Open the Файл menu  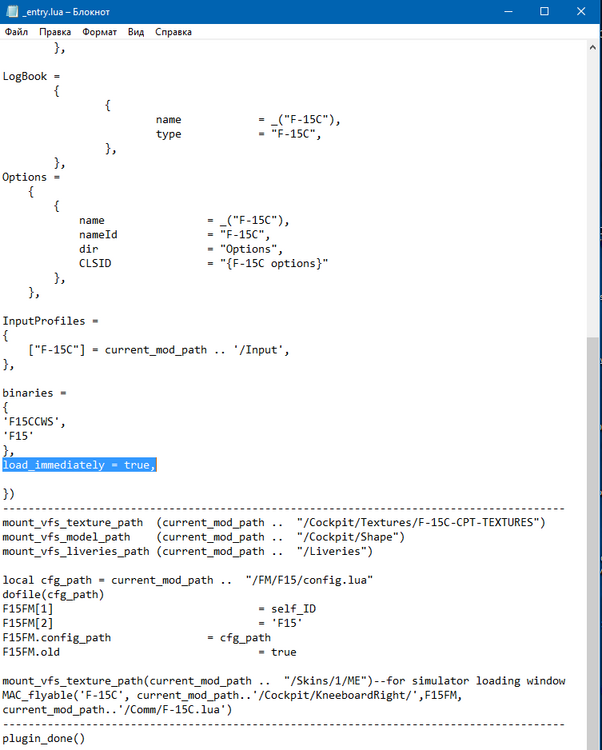(16, 32)
